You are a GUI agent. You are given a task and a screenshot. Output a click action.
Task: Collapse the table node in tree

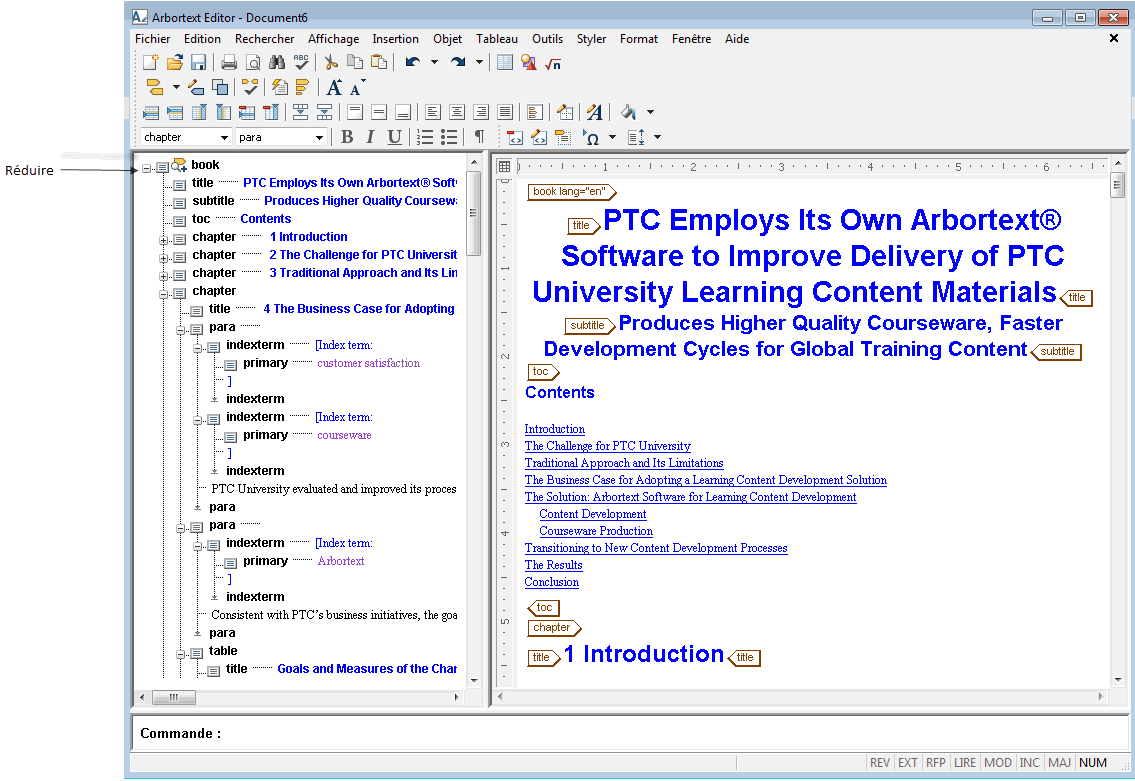180,654
